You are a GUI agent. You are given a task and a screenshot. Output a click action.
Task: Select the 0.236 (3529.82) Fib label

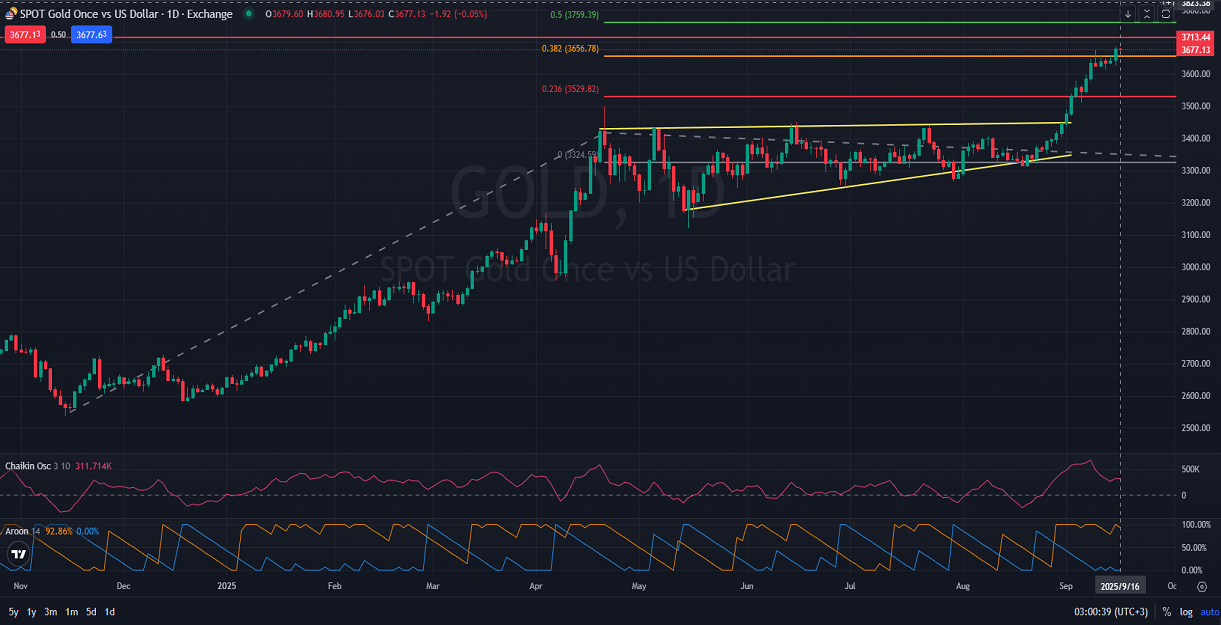[x=570, y=89]
